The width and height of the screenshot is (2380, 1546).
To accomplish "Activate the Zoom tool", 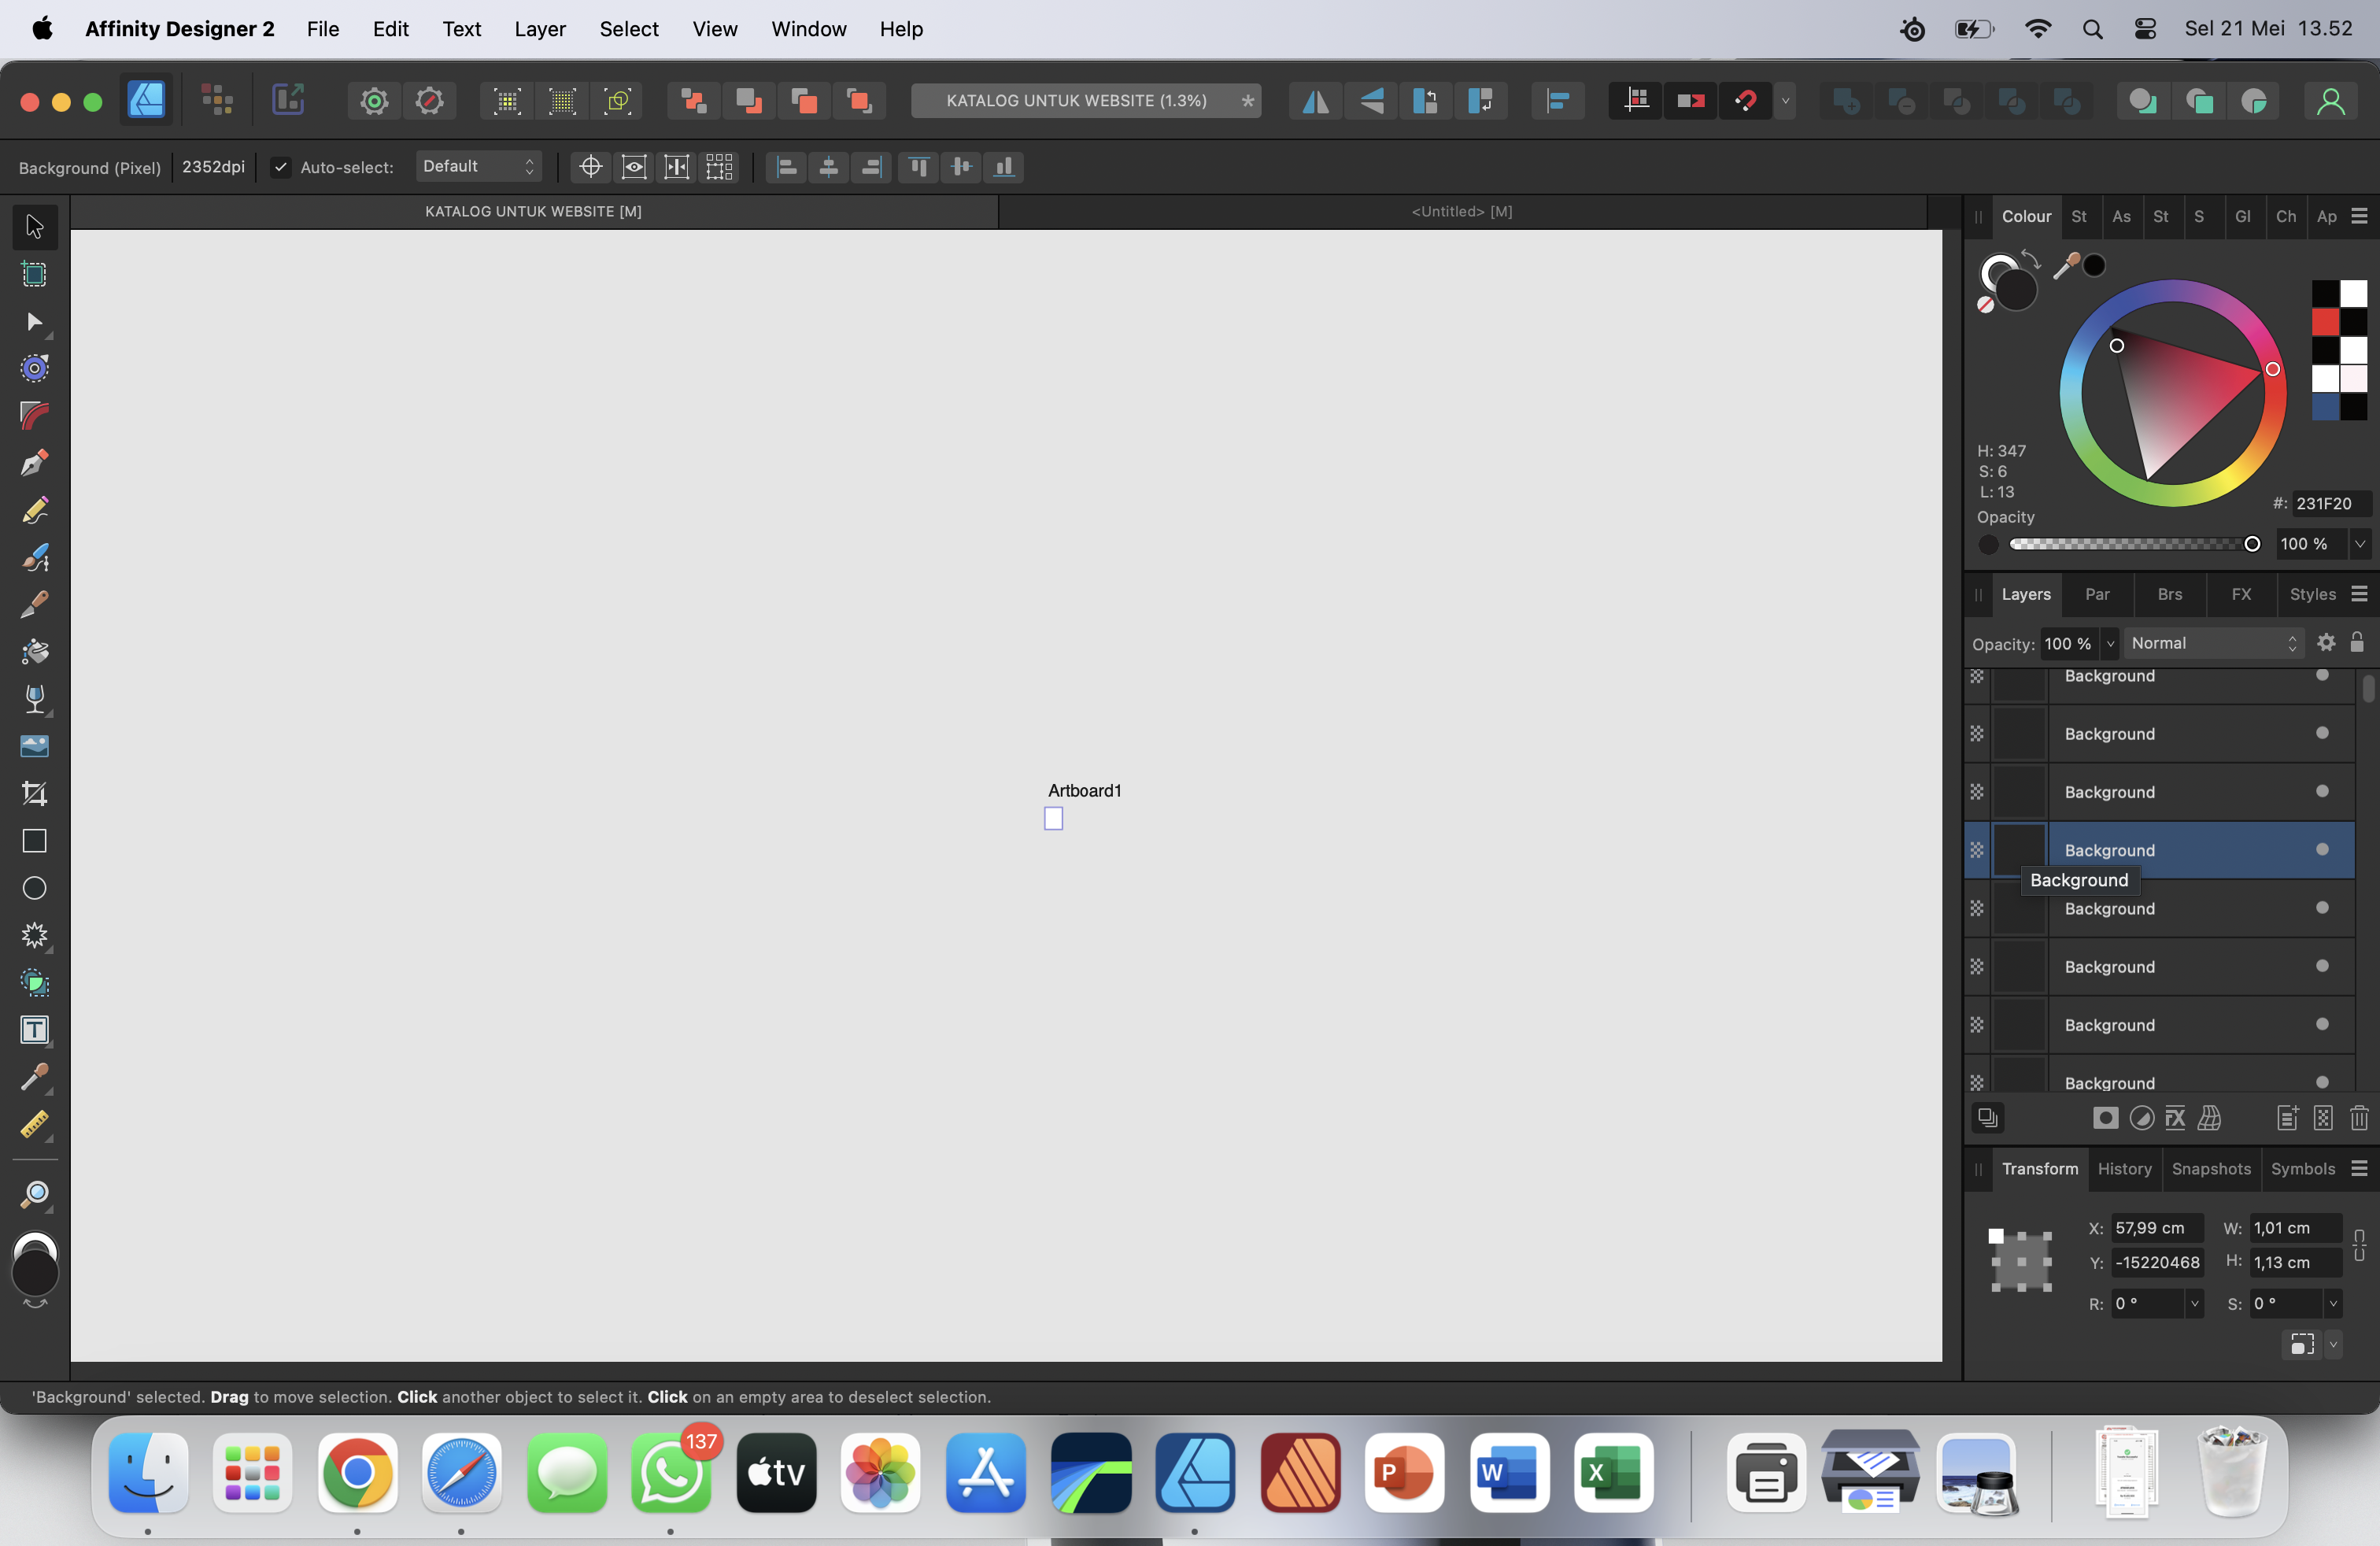I will pyautogui.click(x=35, y=1196).
